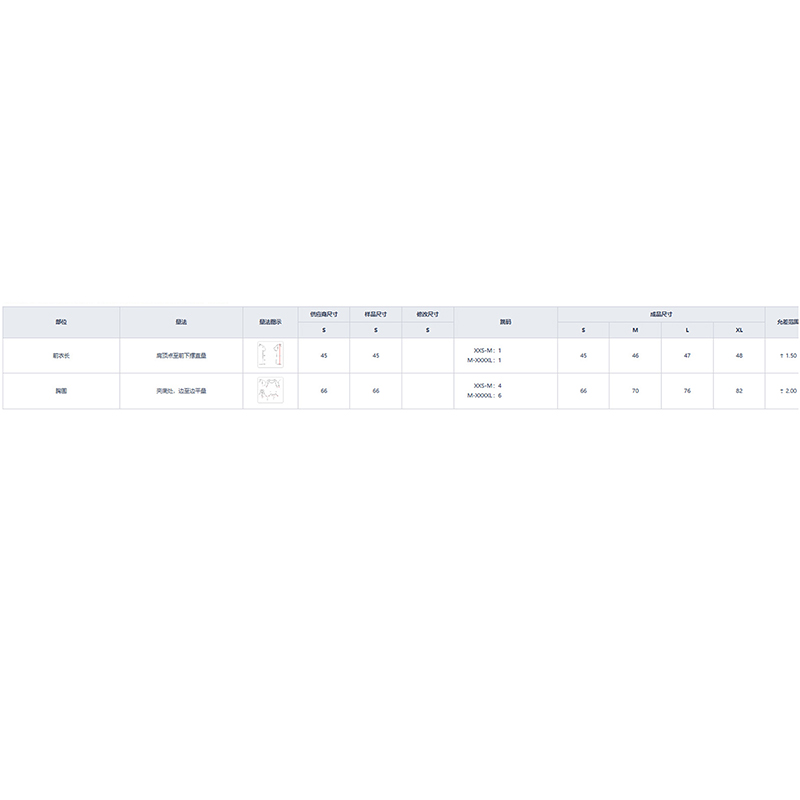Select the 部位 column header
800x800 pixels.
pyautogui.click(x=61, y=322)
